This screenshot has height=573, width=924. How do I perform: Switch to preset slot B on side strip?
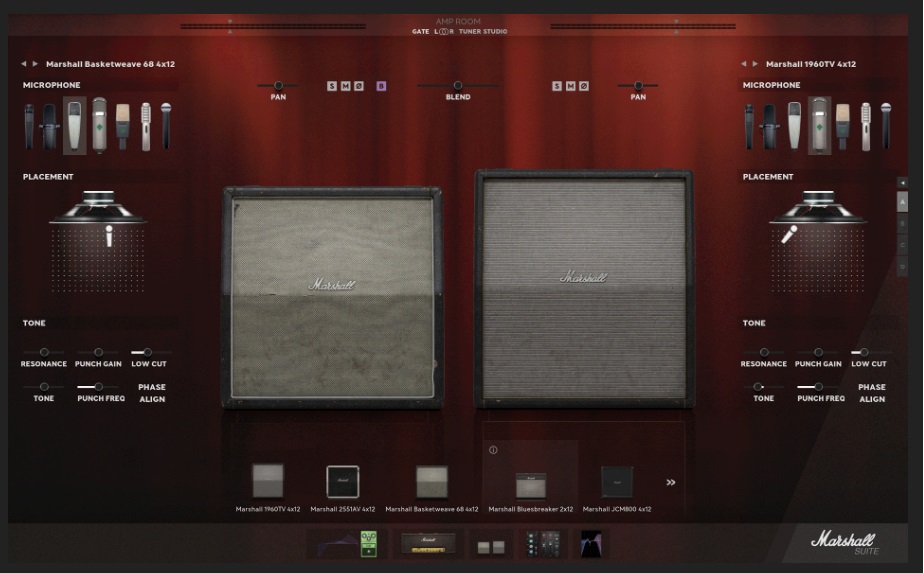tap(902, 223)
